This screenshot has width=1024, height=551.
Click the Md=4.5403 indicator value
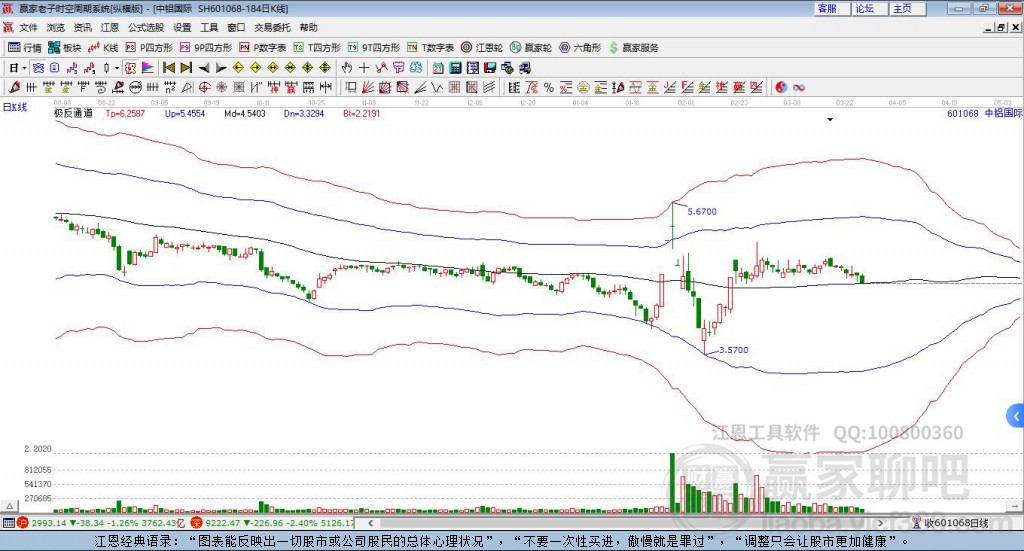[x=245, y=113]
